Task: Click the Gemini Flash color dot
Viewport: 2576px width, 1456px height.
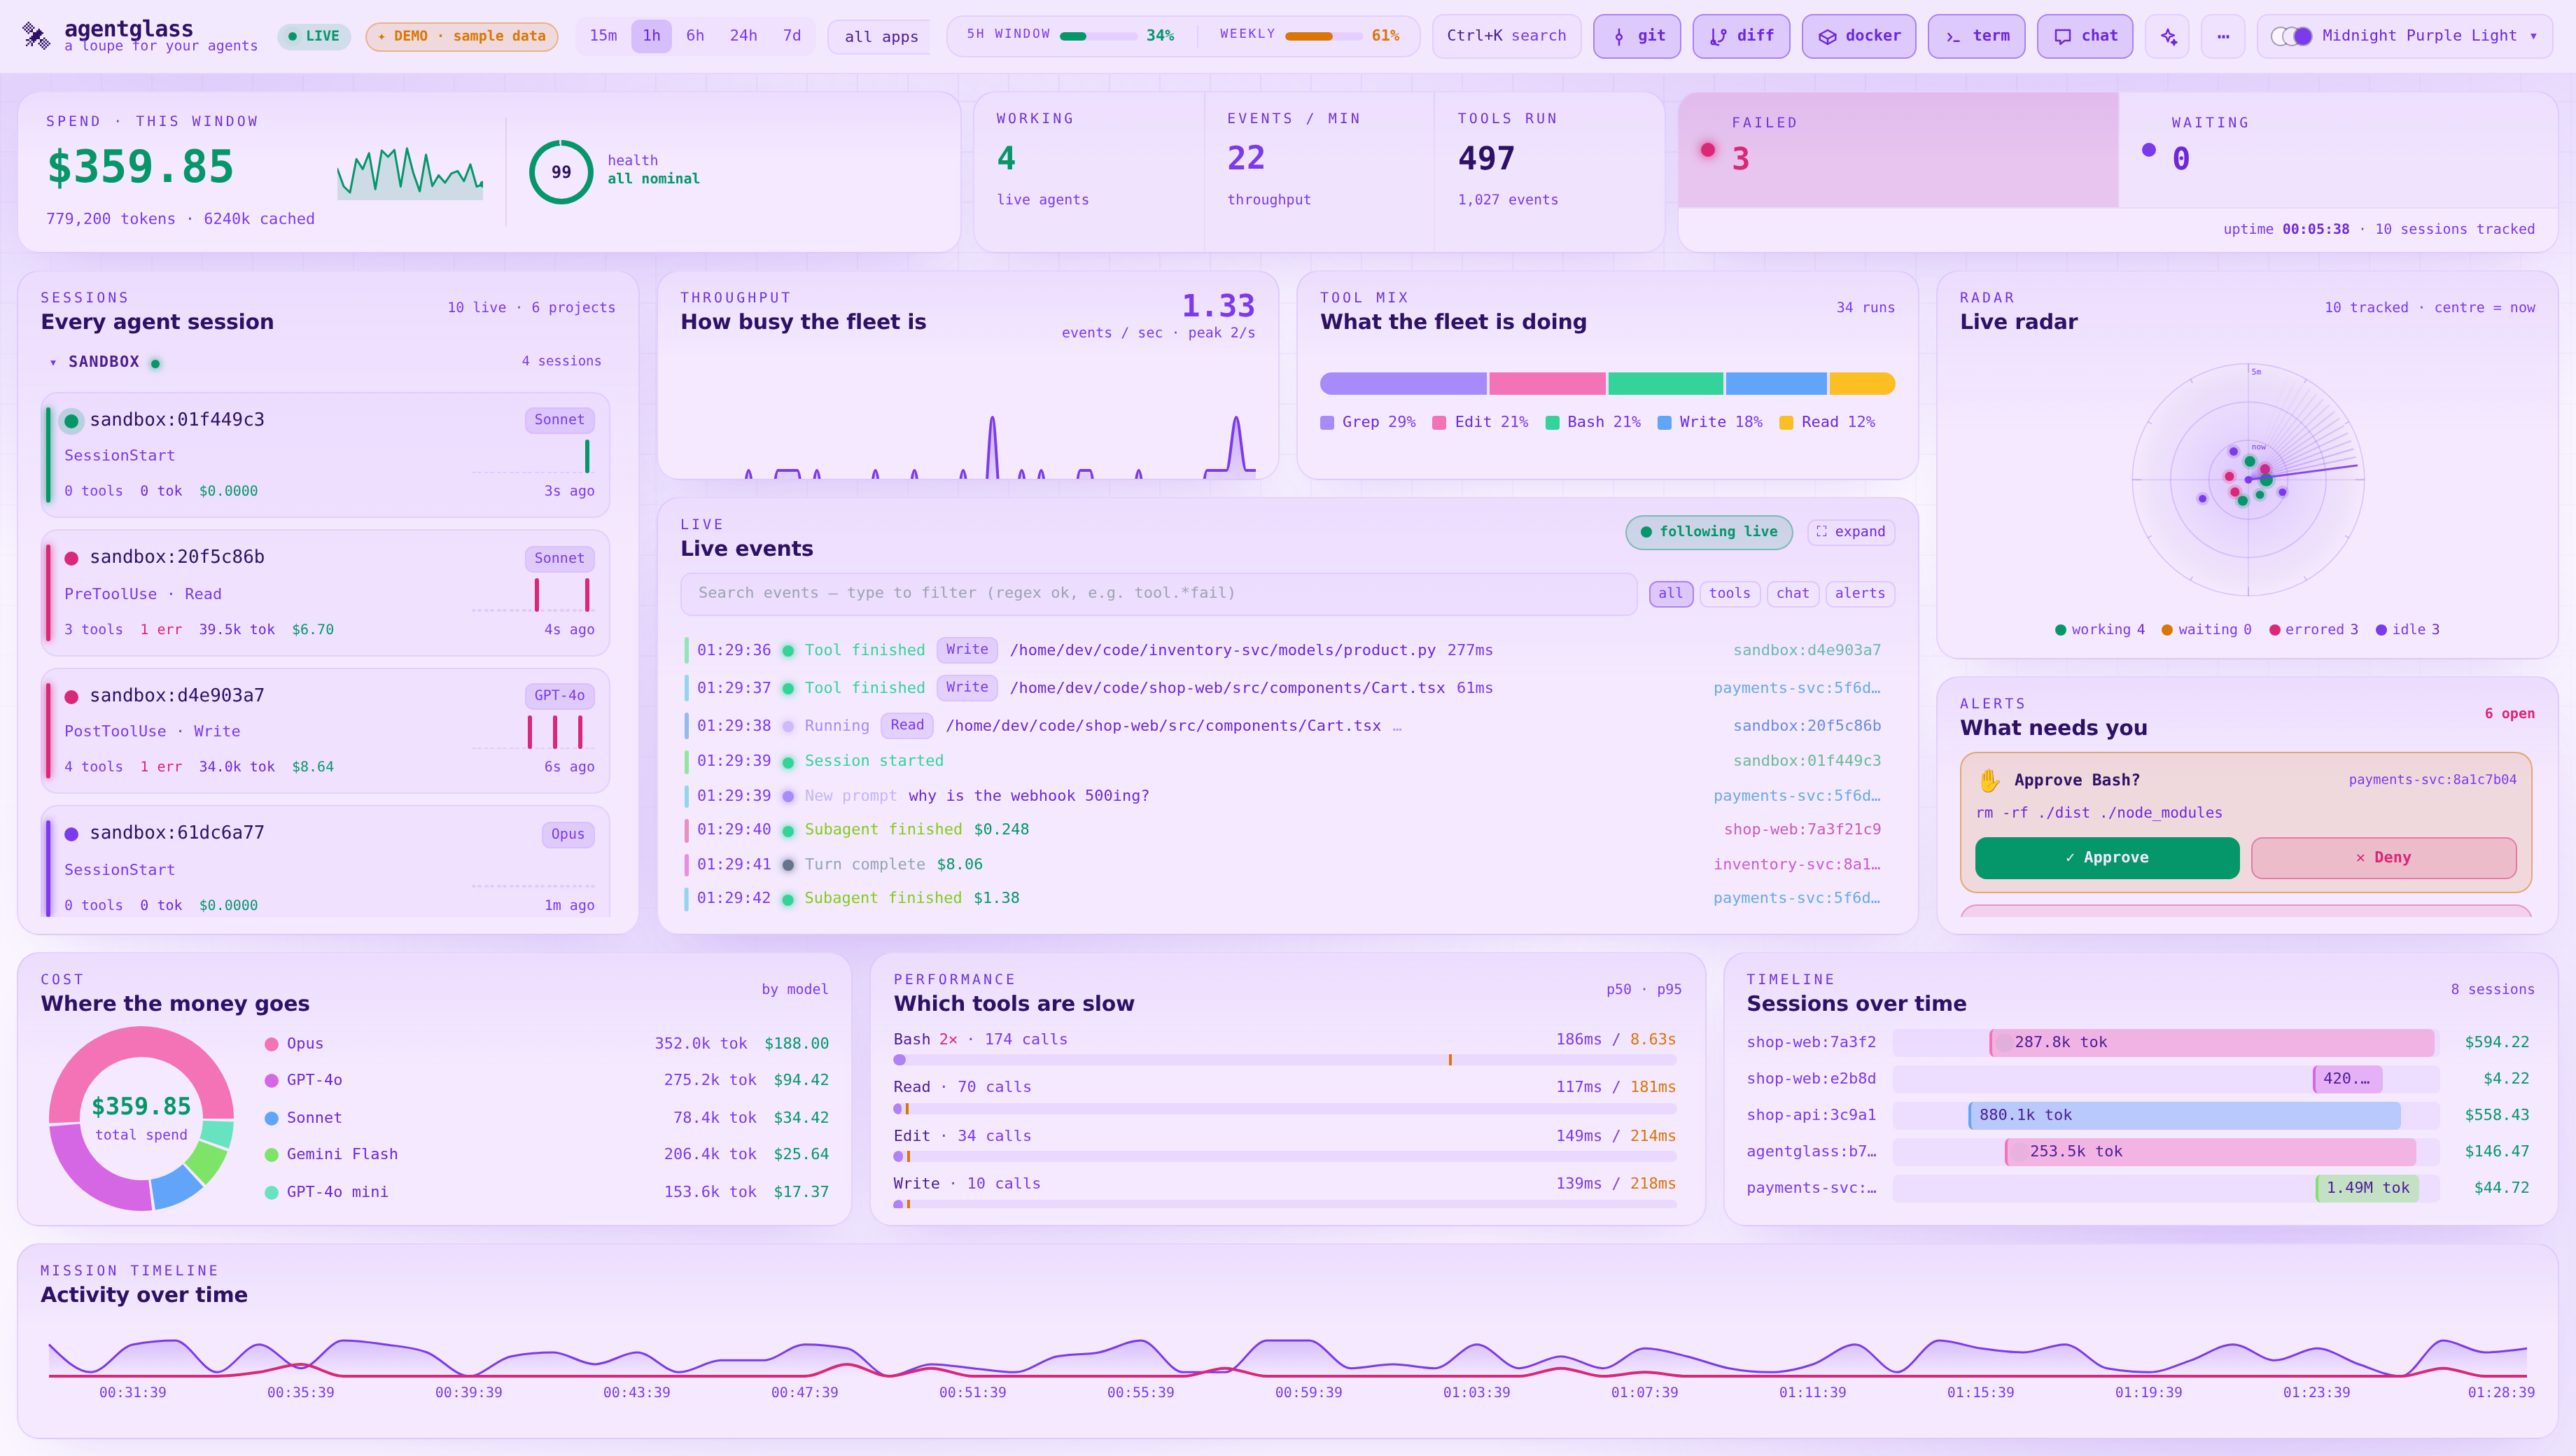Action: (271, 1155)
